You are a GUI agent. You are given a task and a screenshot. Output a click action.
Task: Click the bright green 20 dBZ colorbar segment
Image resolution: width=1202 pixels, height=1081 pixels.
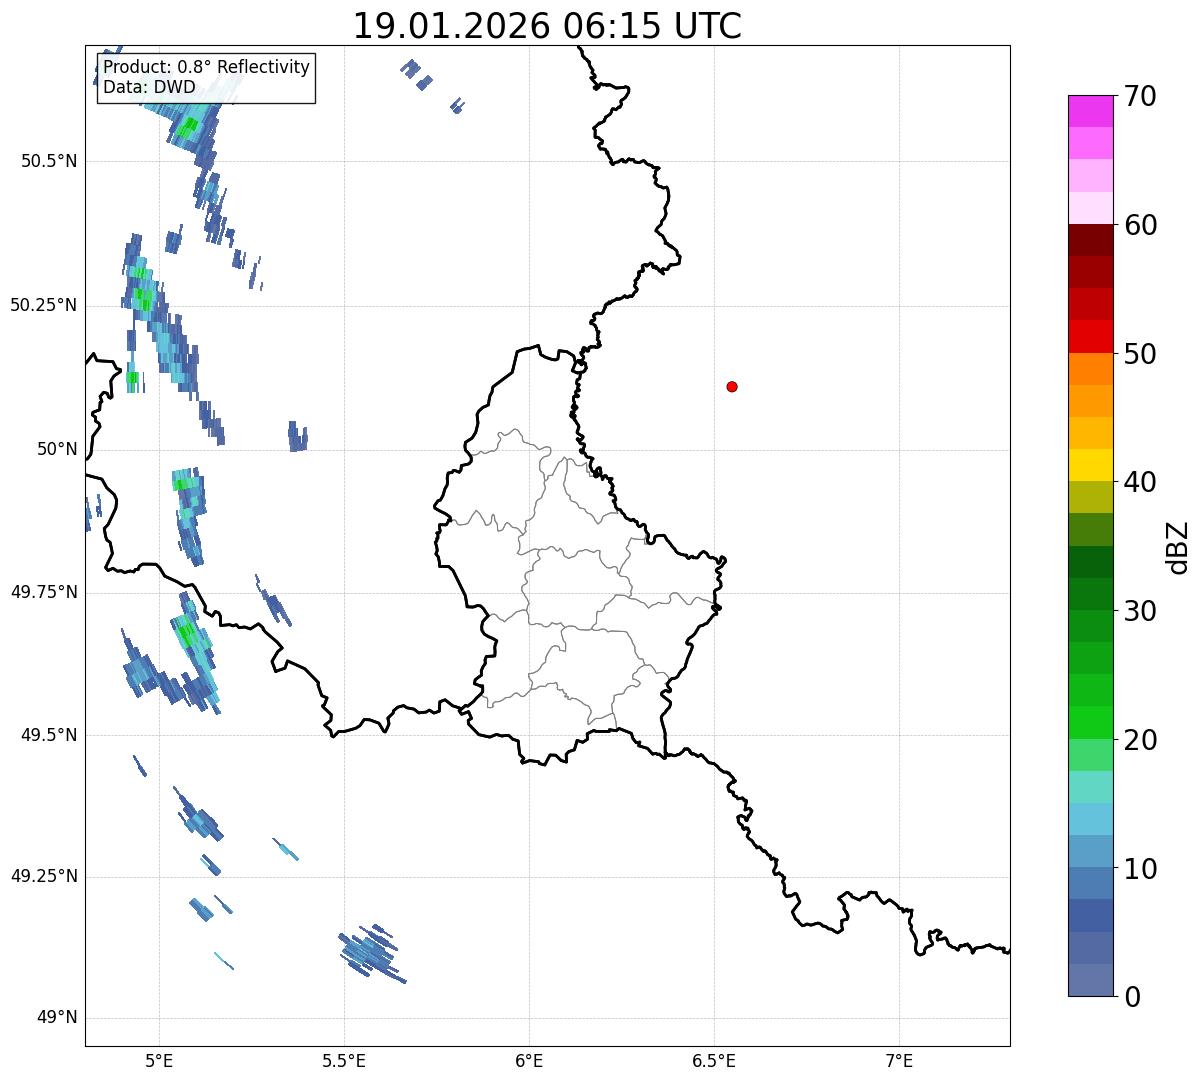(1090, 723)
